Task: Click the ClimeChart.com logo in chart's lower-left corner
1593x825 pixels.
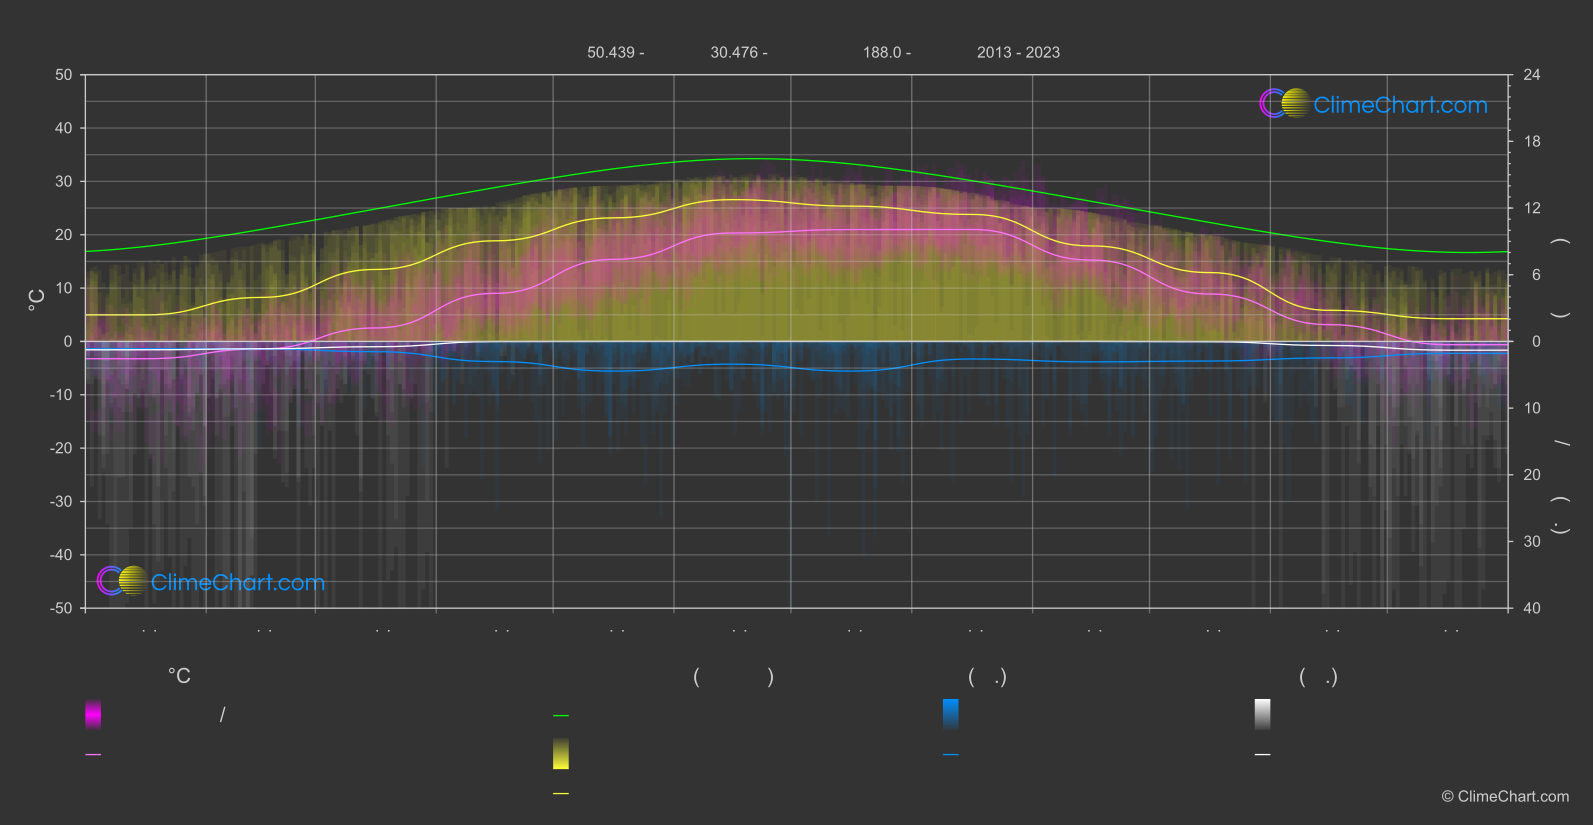Action: pyautogui.click(x=211, y=582)
